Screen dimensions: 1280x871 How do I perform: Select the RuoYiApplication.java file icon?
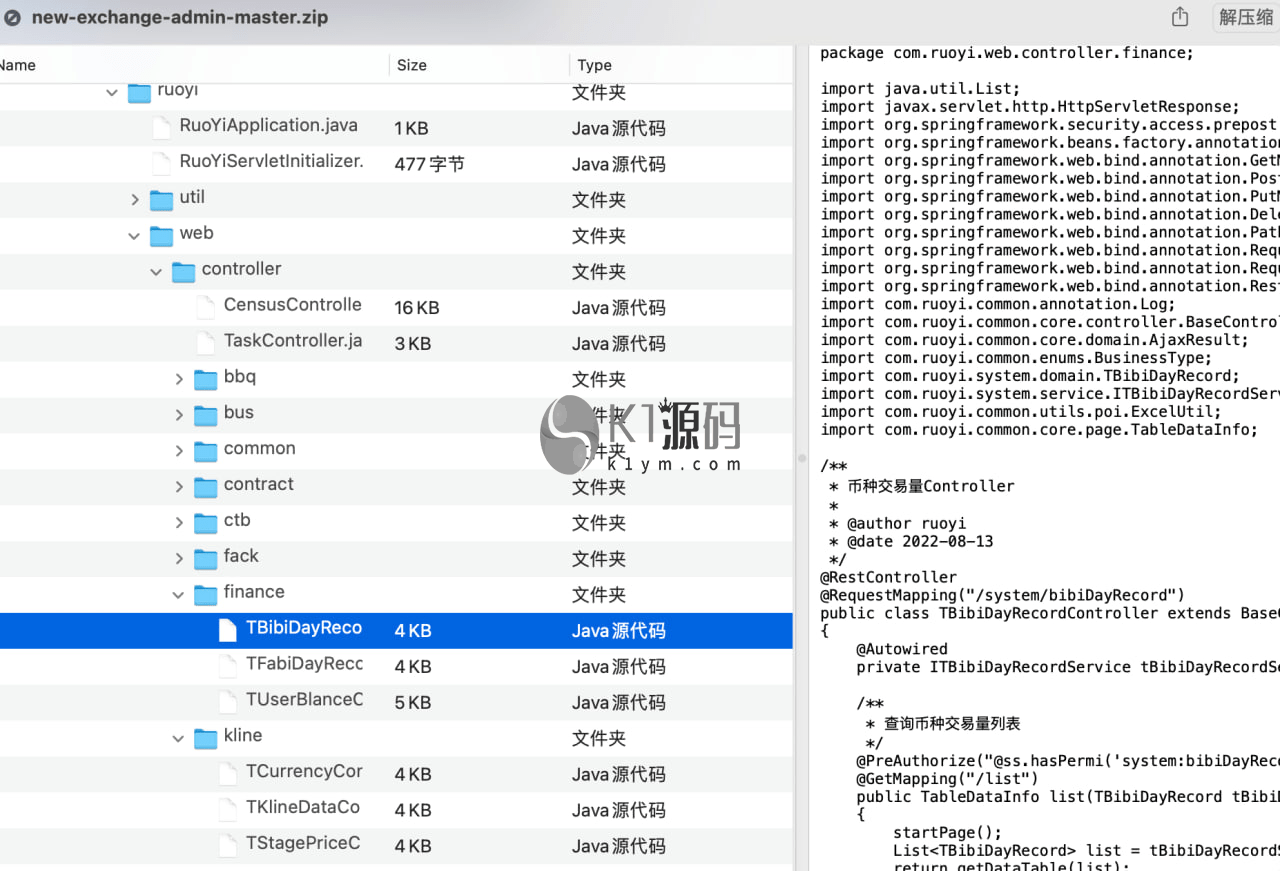coord(161,128)
